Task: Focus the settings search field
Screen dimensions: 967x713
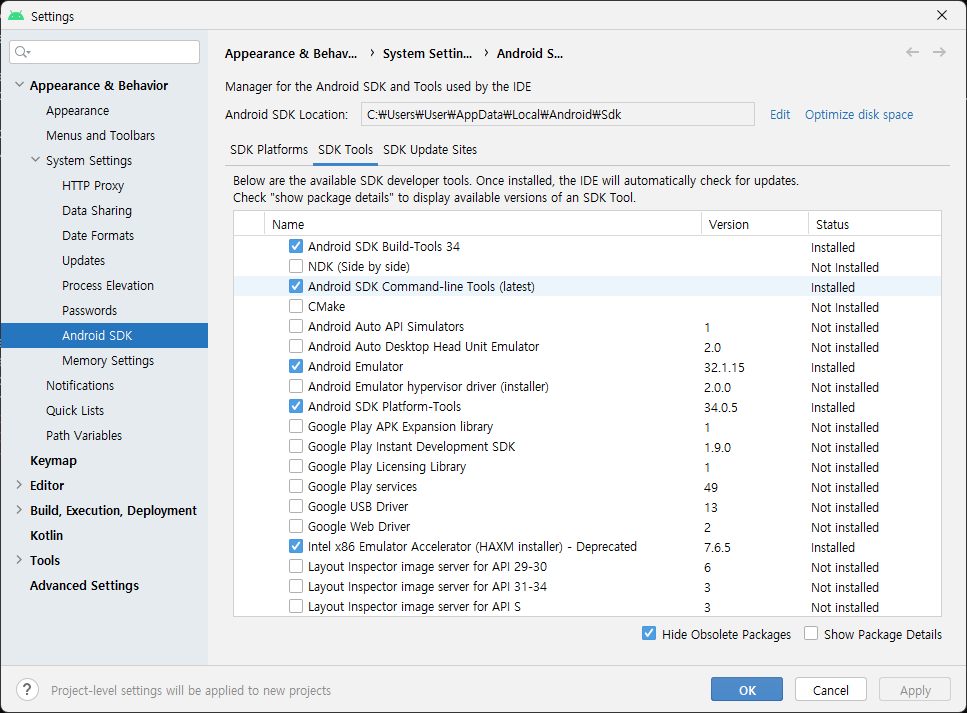Action: coord(105,52)
